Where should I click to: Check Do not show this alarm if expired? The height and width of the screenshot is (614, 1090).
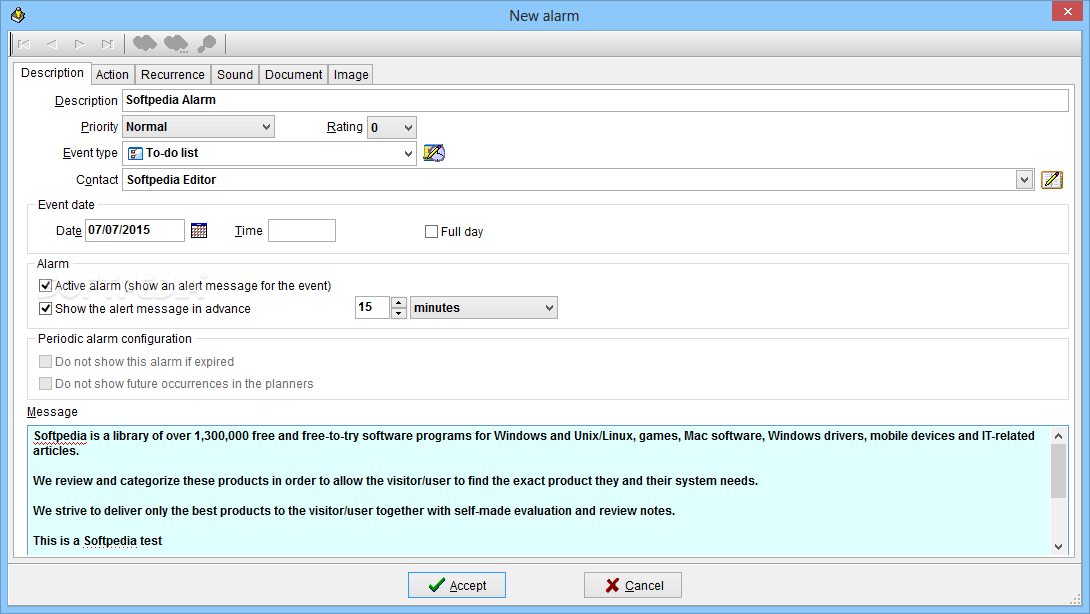click(x=45, y=362)
